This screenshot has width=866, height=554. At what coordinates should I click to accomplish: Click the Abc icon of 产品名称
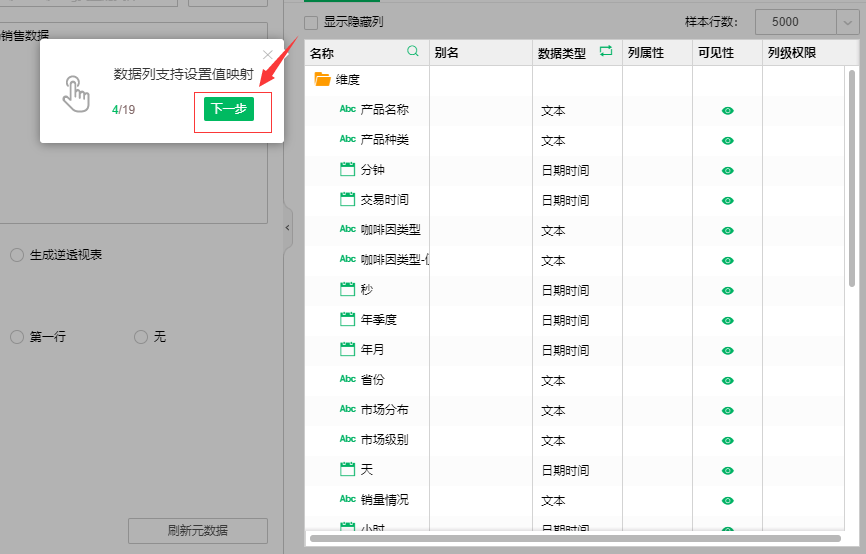click(x=347, y=109)
